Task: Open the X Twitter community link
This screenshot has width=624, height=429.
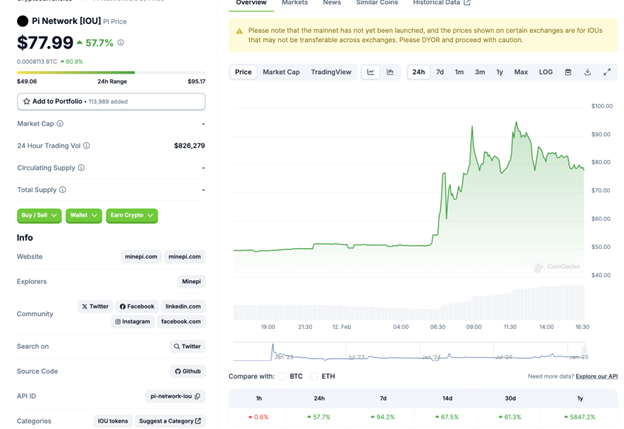Action: click(x=95, y=306)
